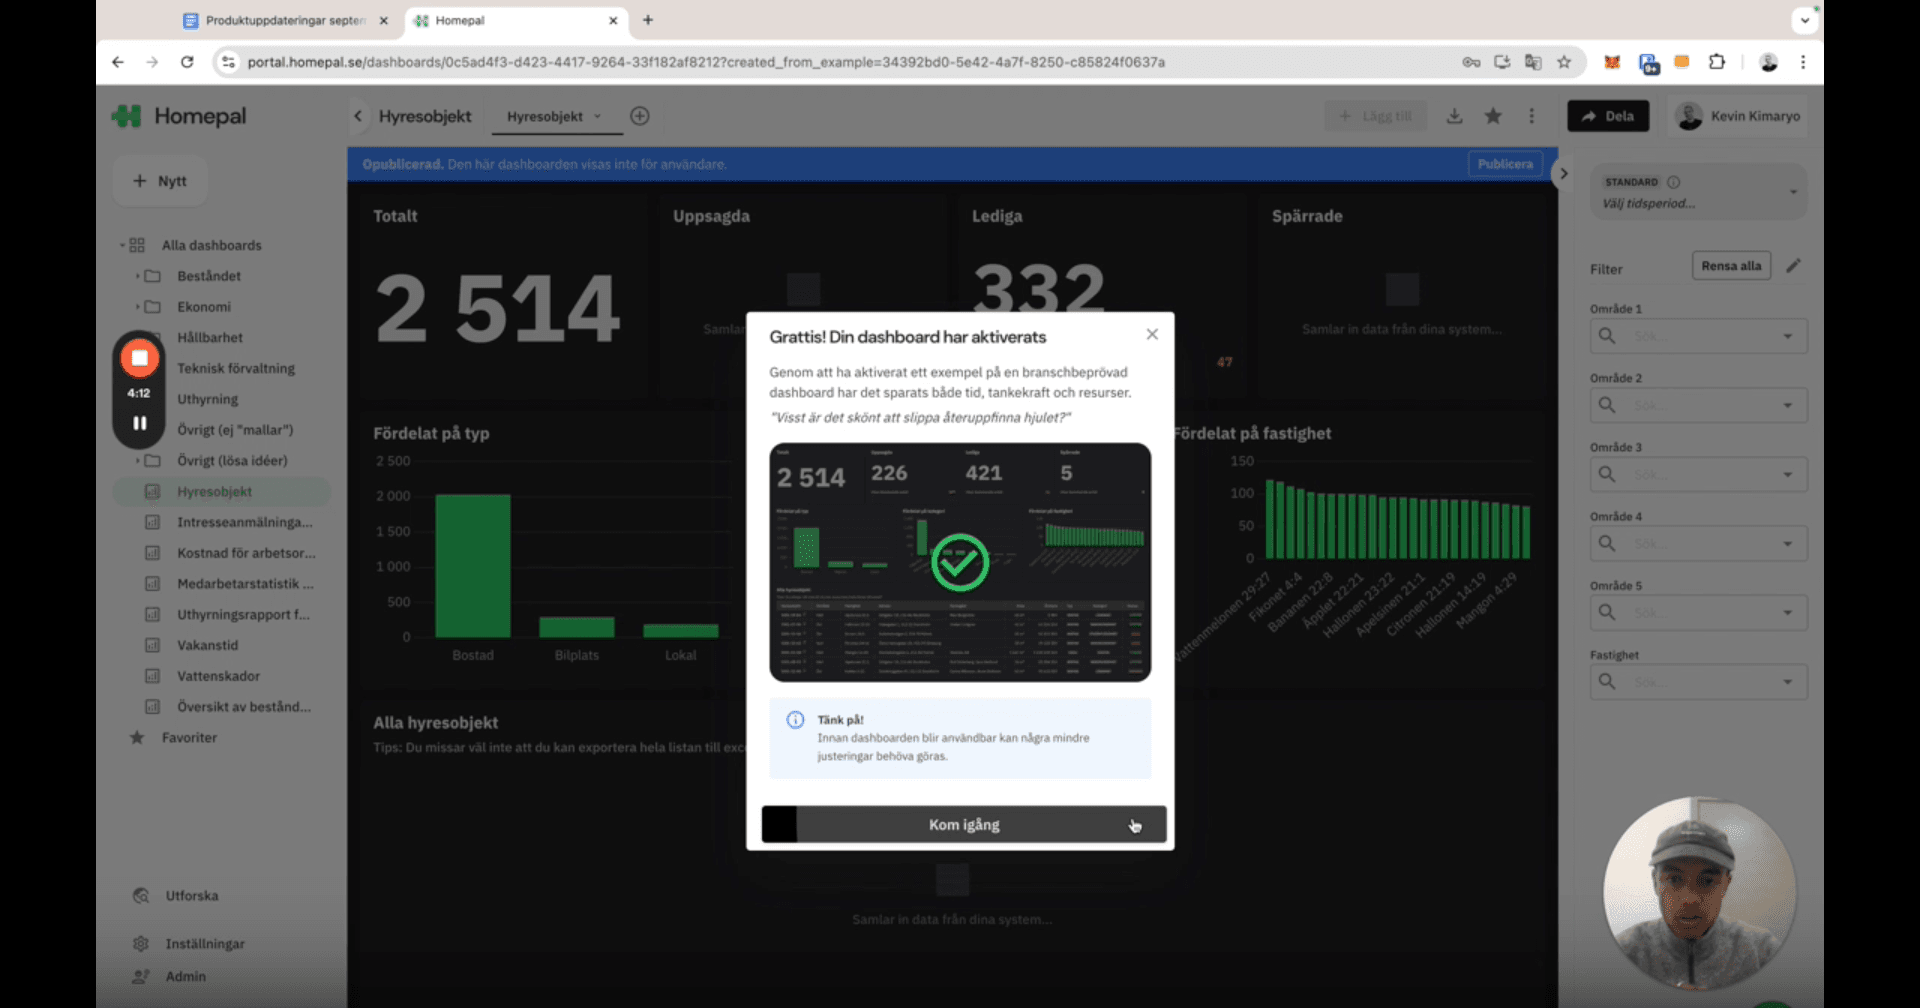Open Kostnad för arbetsor... dashboard
Image resolution: width=1920 pixels, height=1008 pixels.
[246, 553]
